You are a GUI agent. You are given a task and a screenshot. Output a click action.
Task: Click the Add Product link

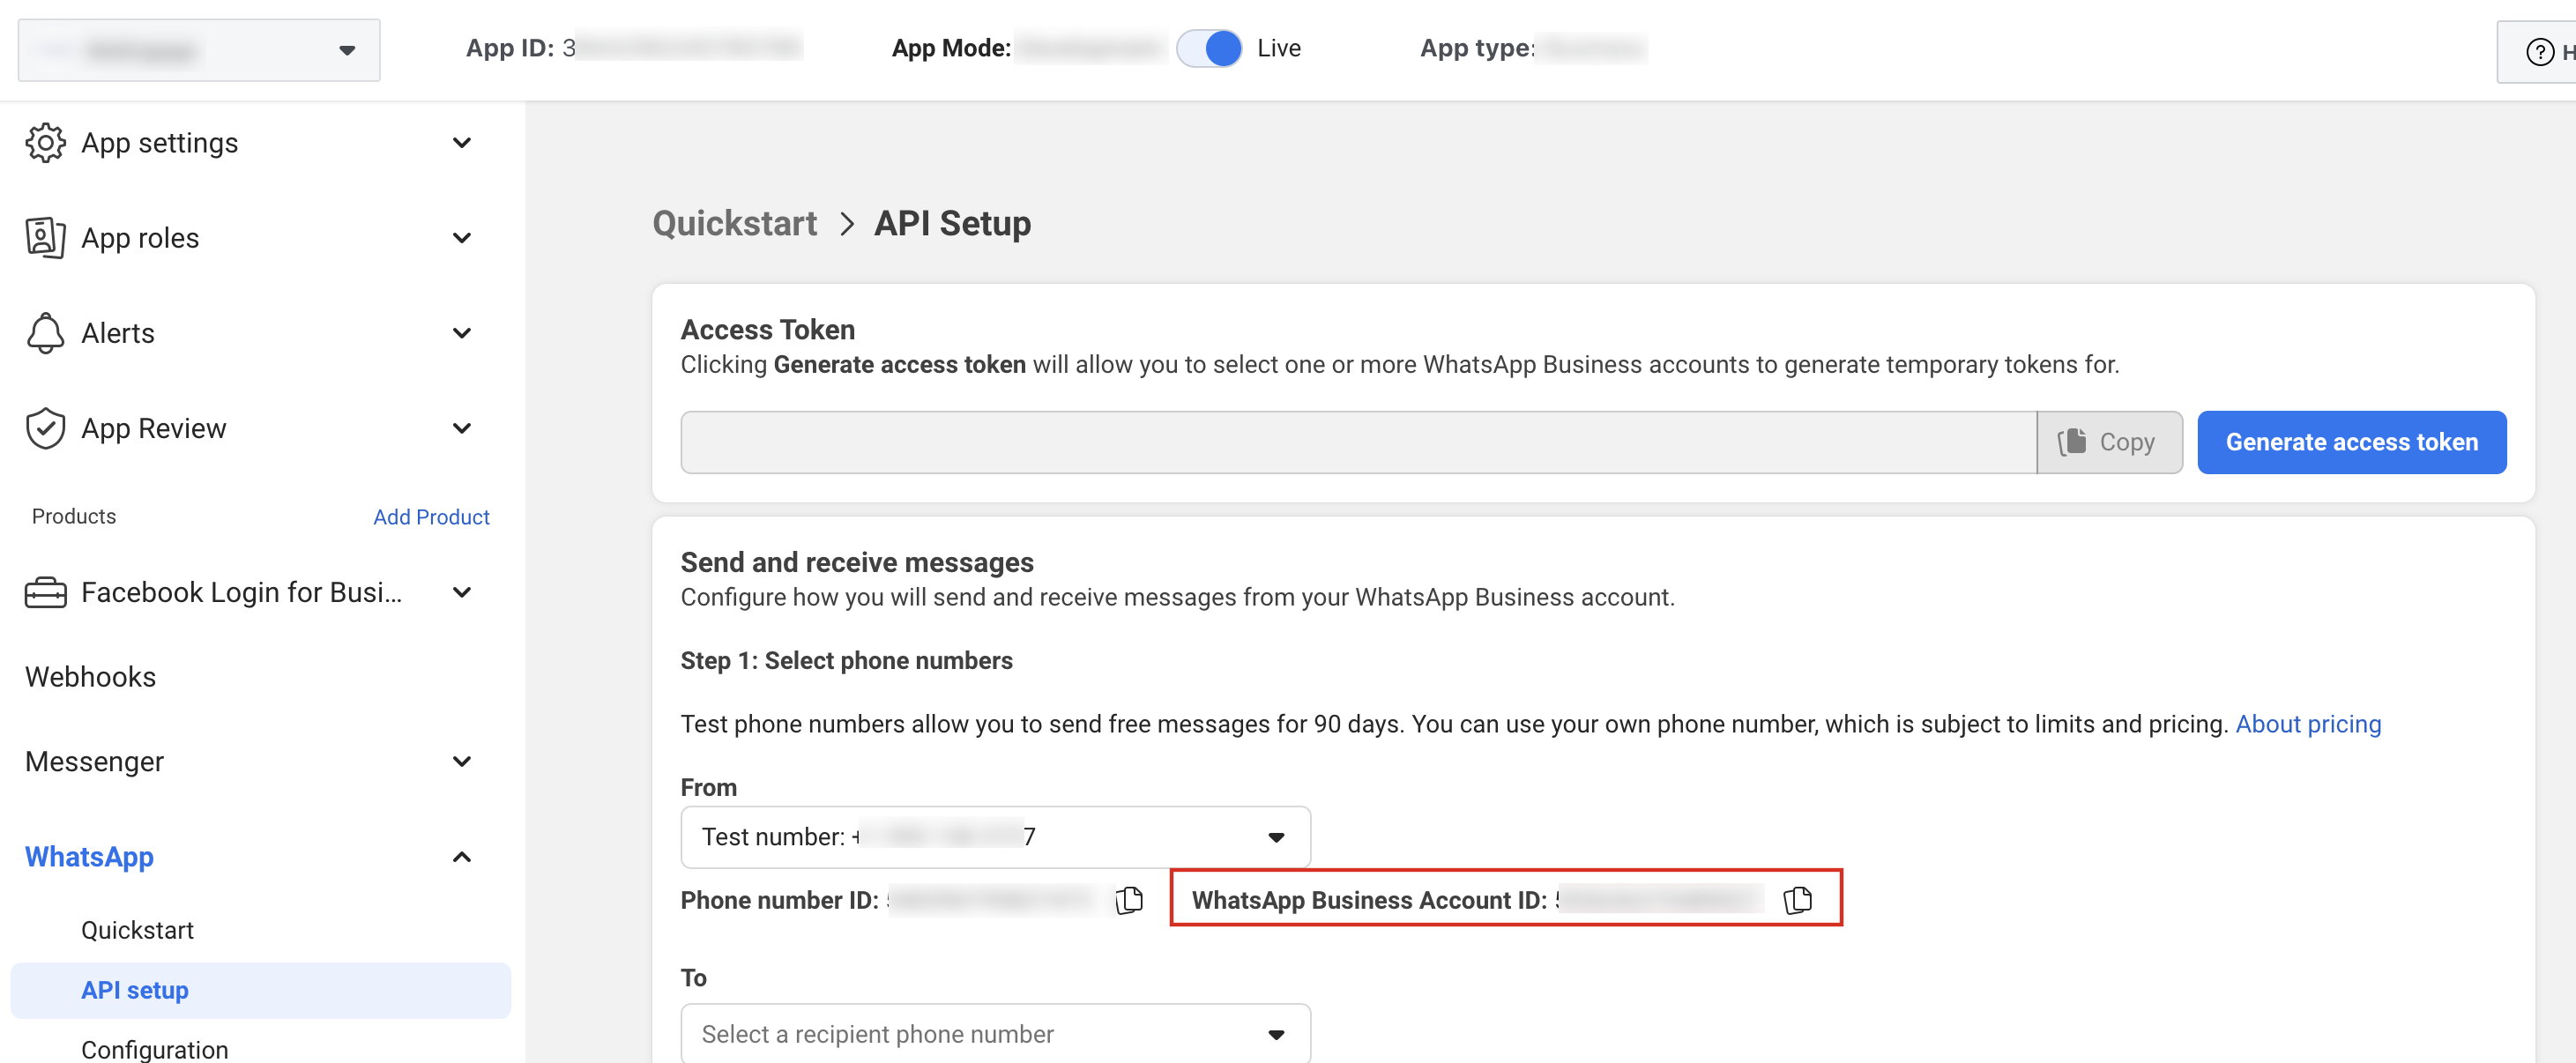pos(431,517)
